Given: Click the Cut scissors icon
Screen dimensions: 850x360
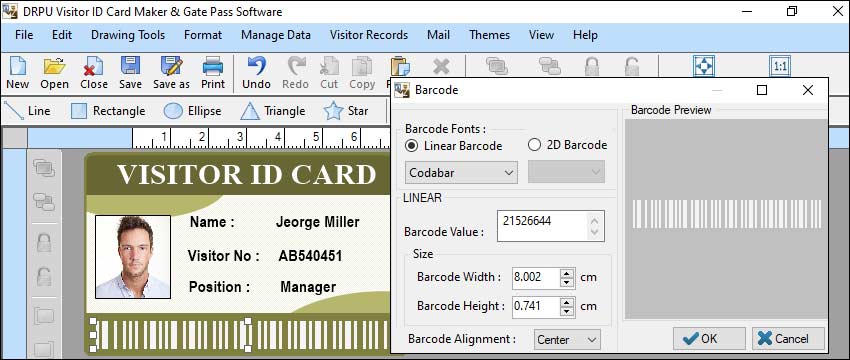Looking at the screenshot, I should 329,73.
